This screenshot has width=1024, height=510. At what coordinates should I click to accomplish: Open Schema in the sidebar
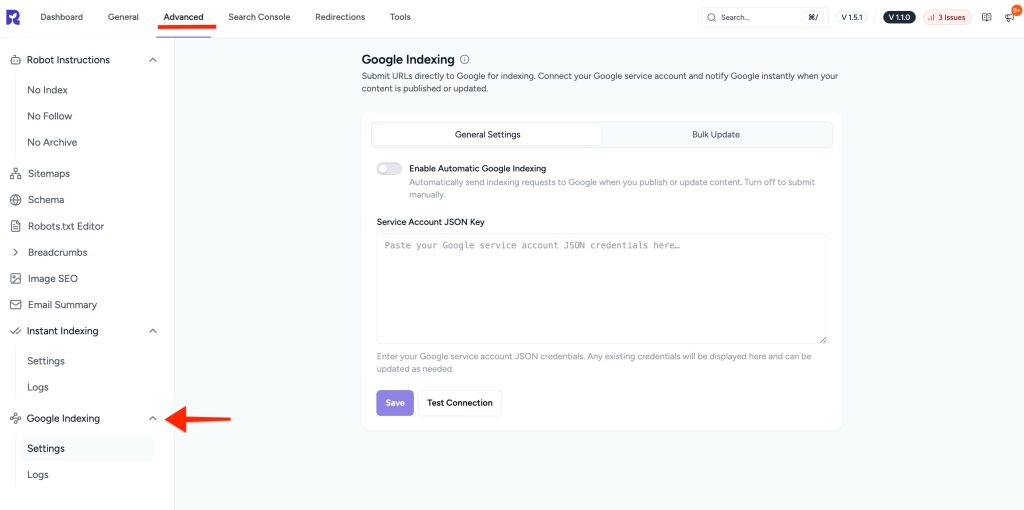[x=45, y=200]
